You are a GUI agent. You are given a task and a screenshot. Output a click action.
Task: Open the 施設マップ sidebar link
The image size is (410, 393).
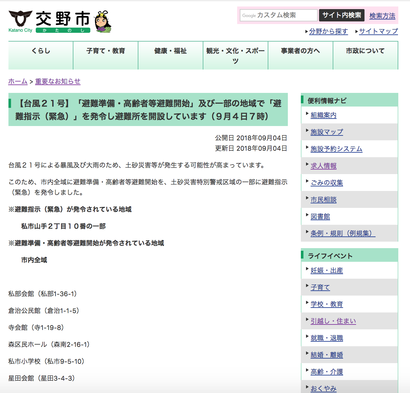(327, 132)
